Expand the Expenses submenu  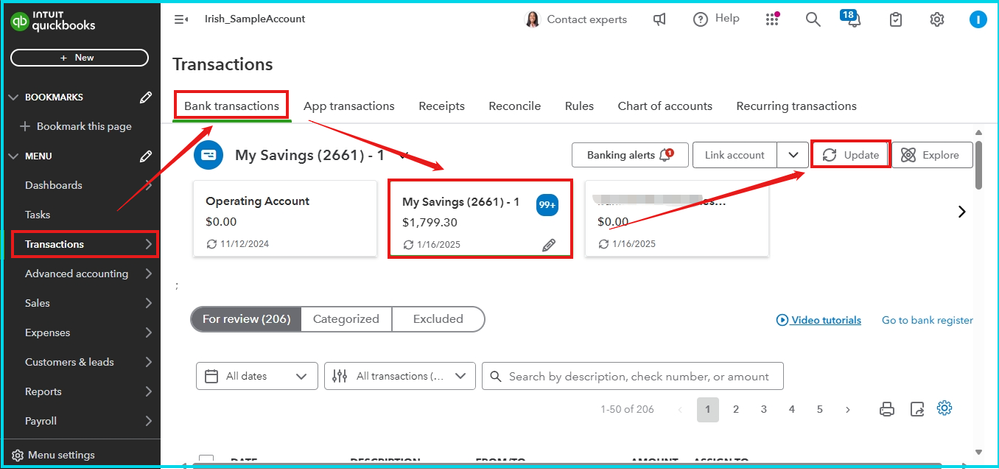(x=148, y=333)
